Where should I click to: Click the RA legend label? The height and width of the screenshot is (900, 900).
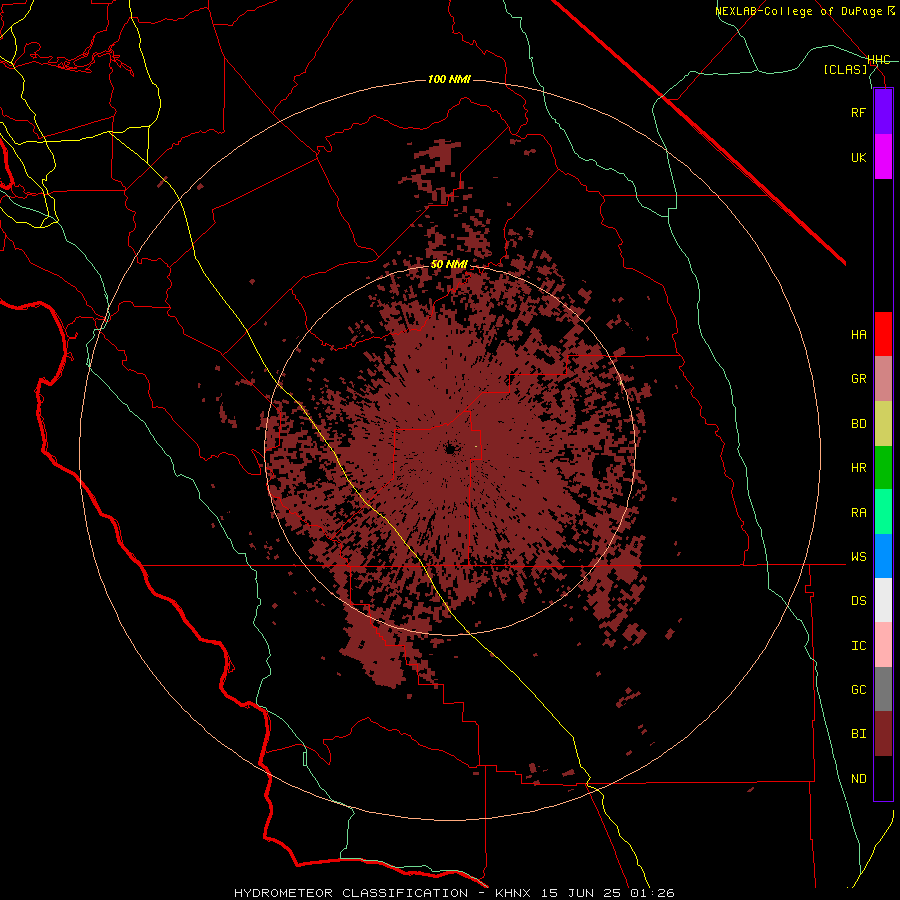coord(858,512)
